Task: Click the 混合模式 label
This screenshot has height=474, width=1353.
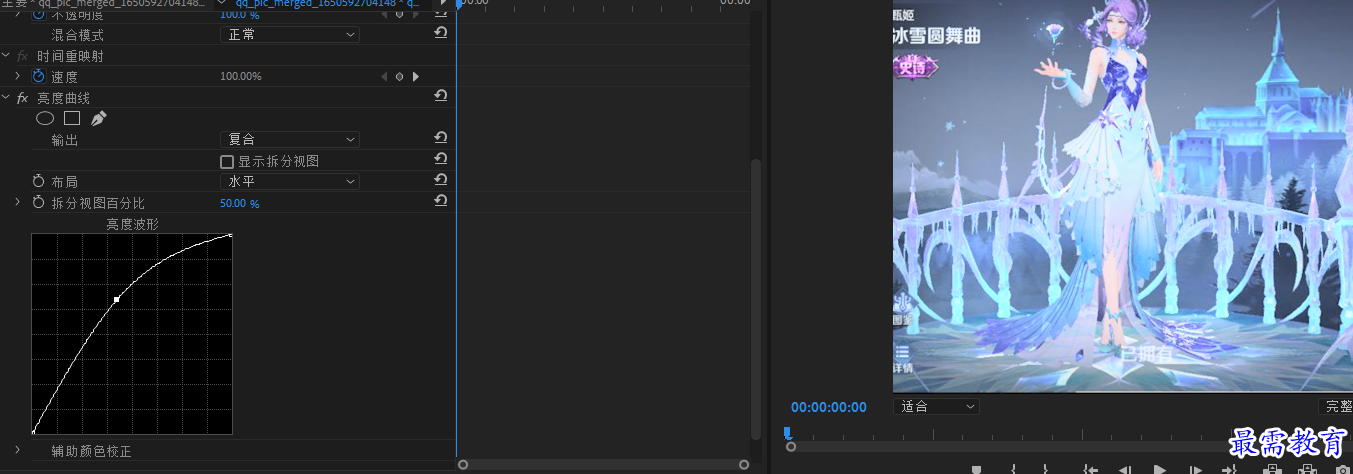Action: pyautogui.click(x=78, y=35)
